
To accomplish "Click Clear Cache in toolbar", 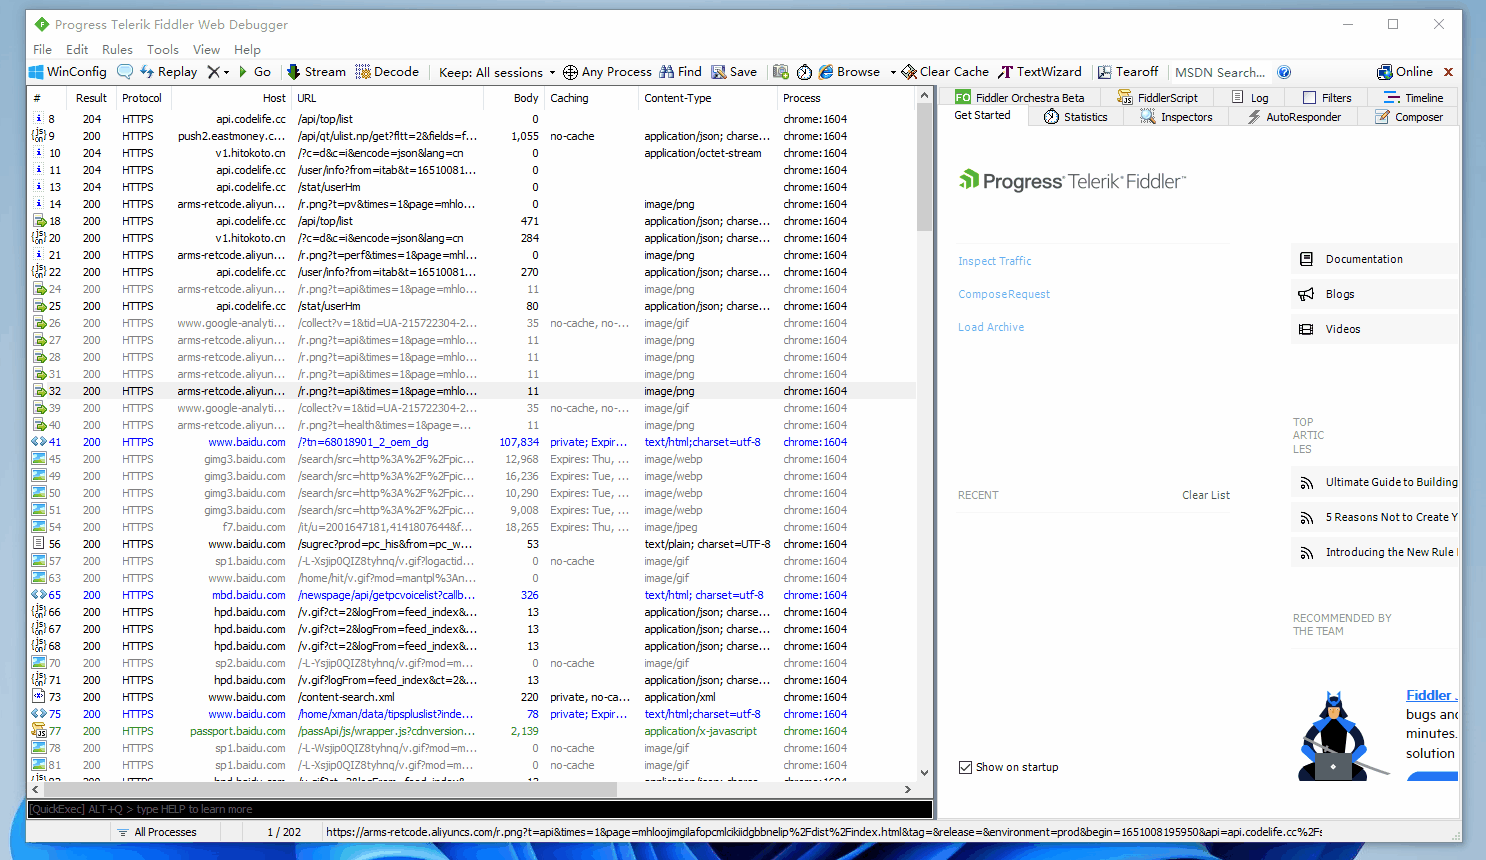I will click(945, 72).
